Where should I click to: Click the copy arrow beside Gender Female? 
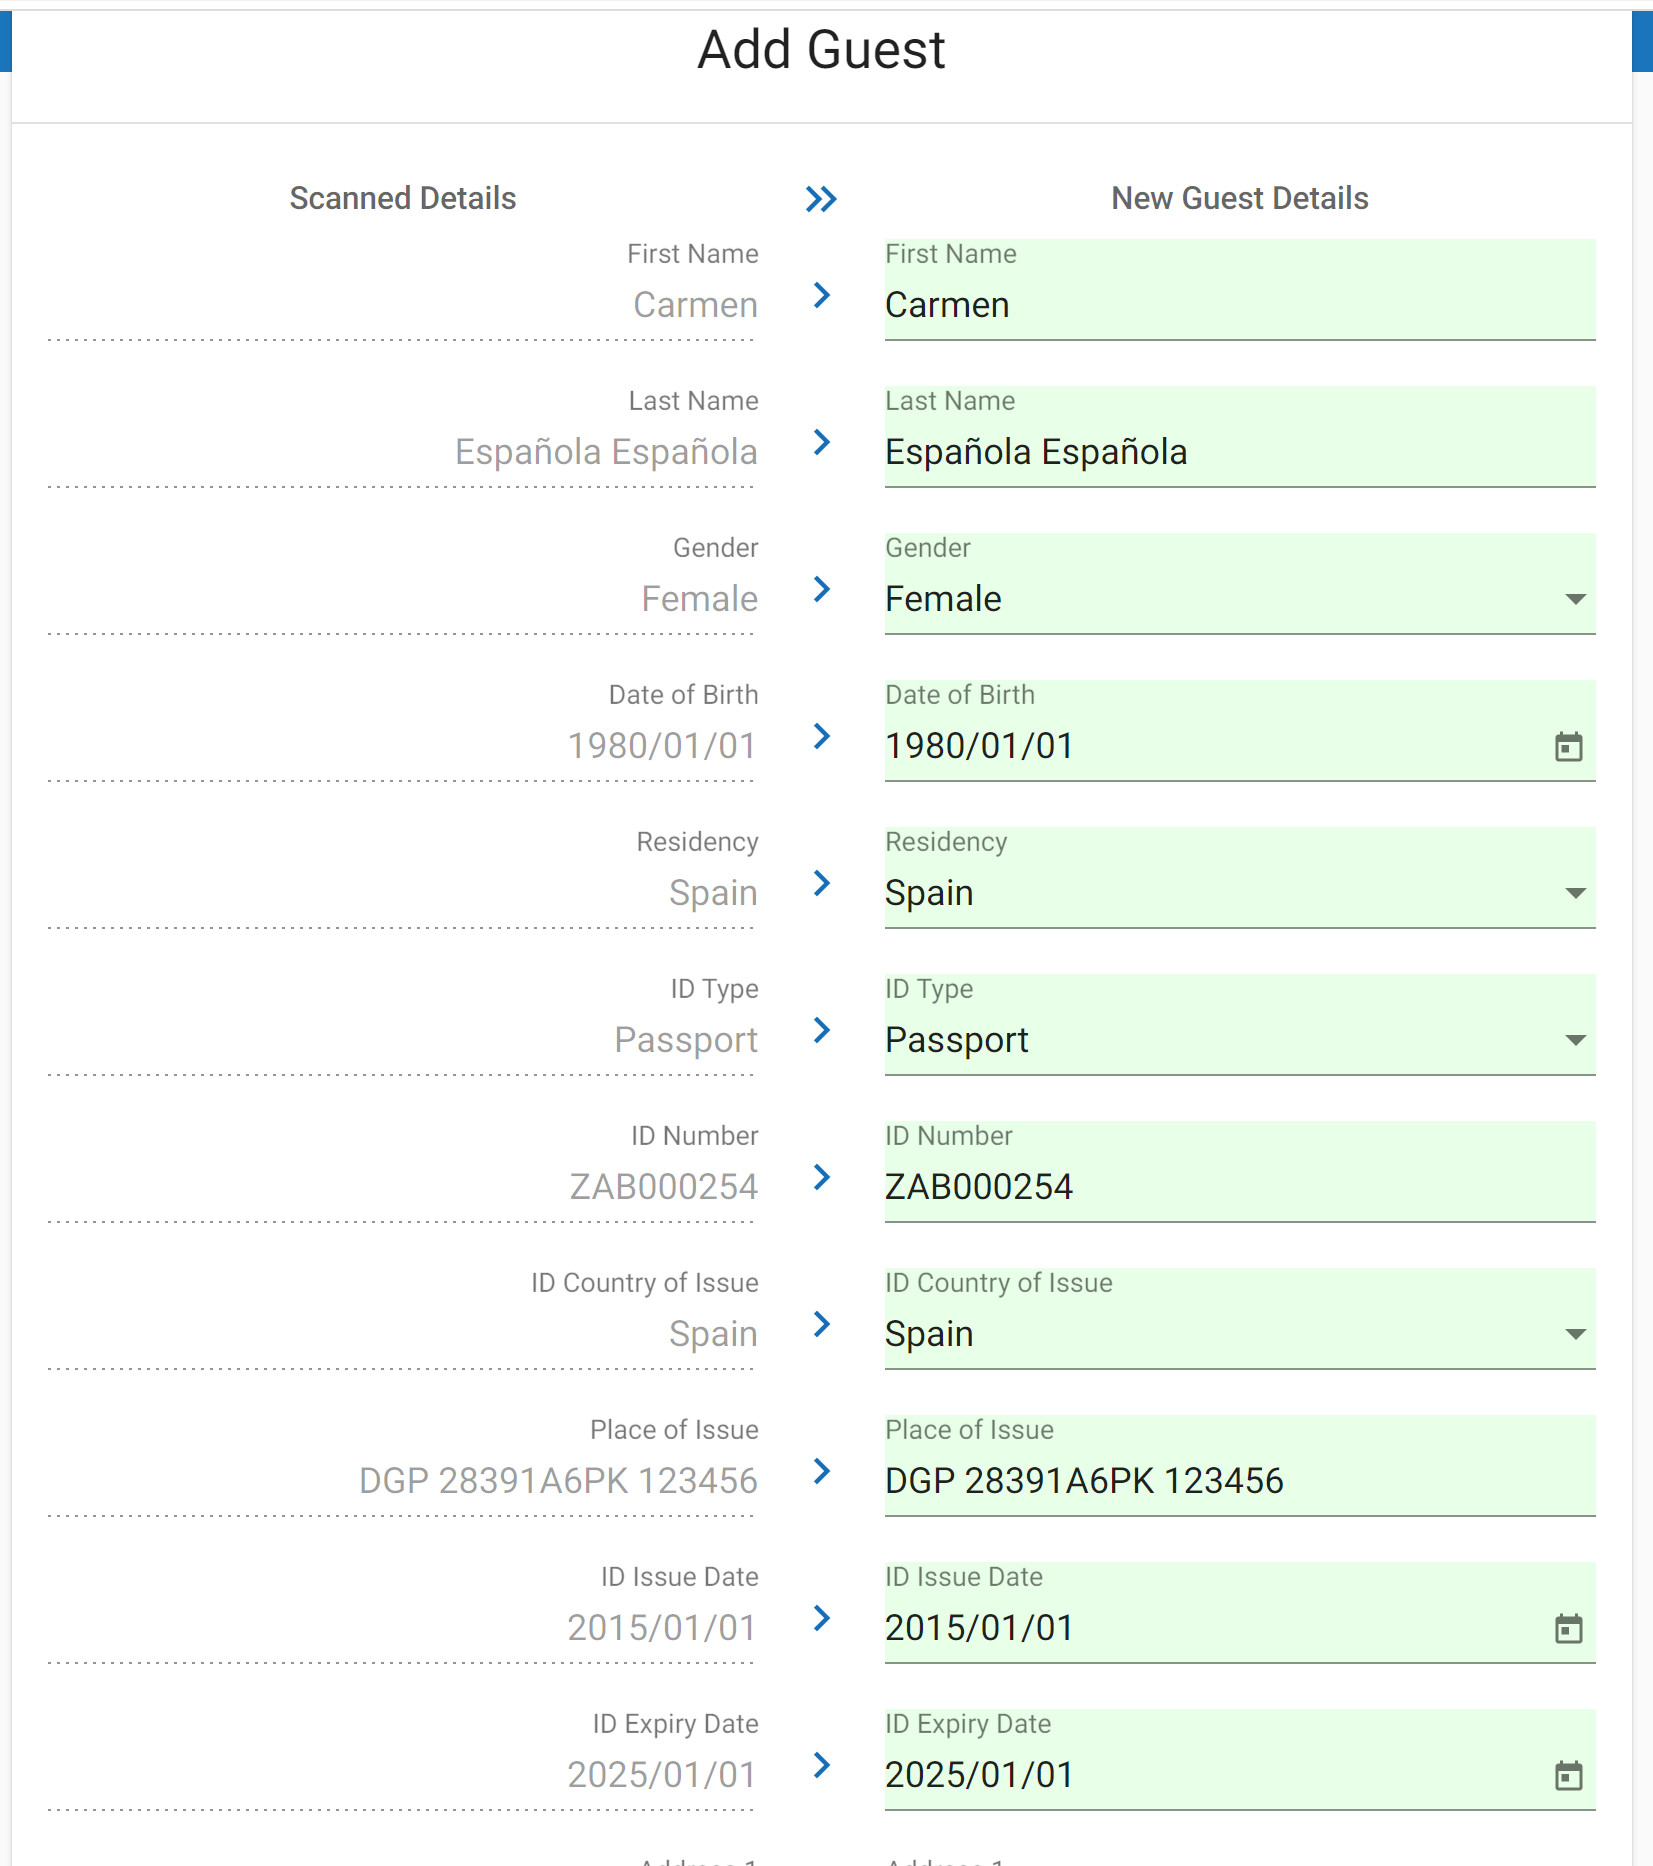(822, 590)
